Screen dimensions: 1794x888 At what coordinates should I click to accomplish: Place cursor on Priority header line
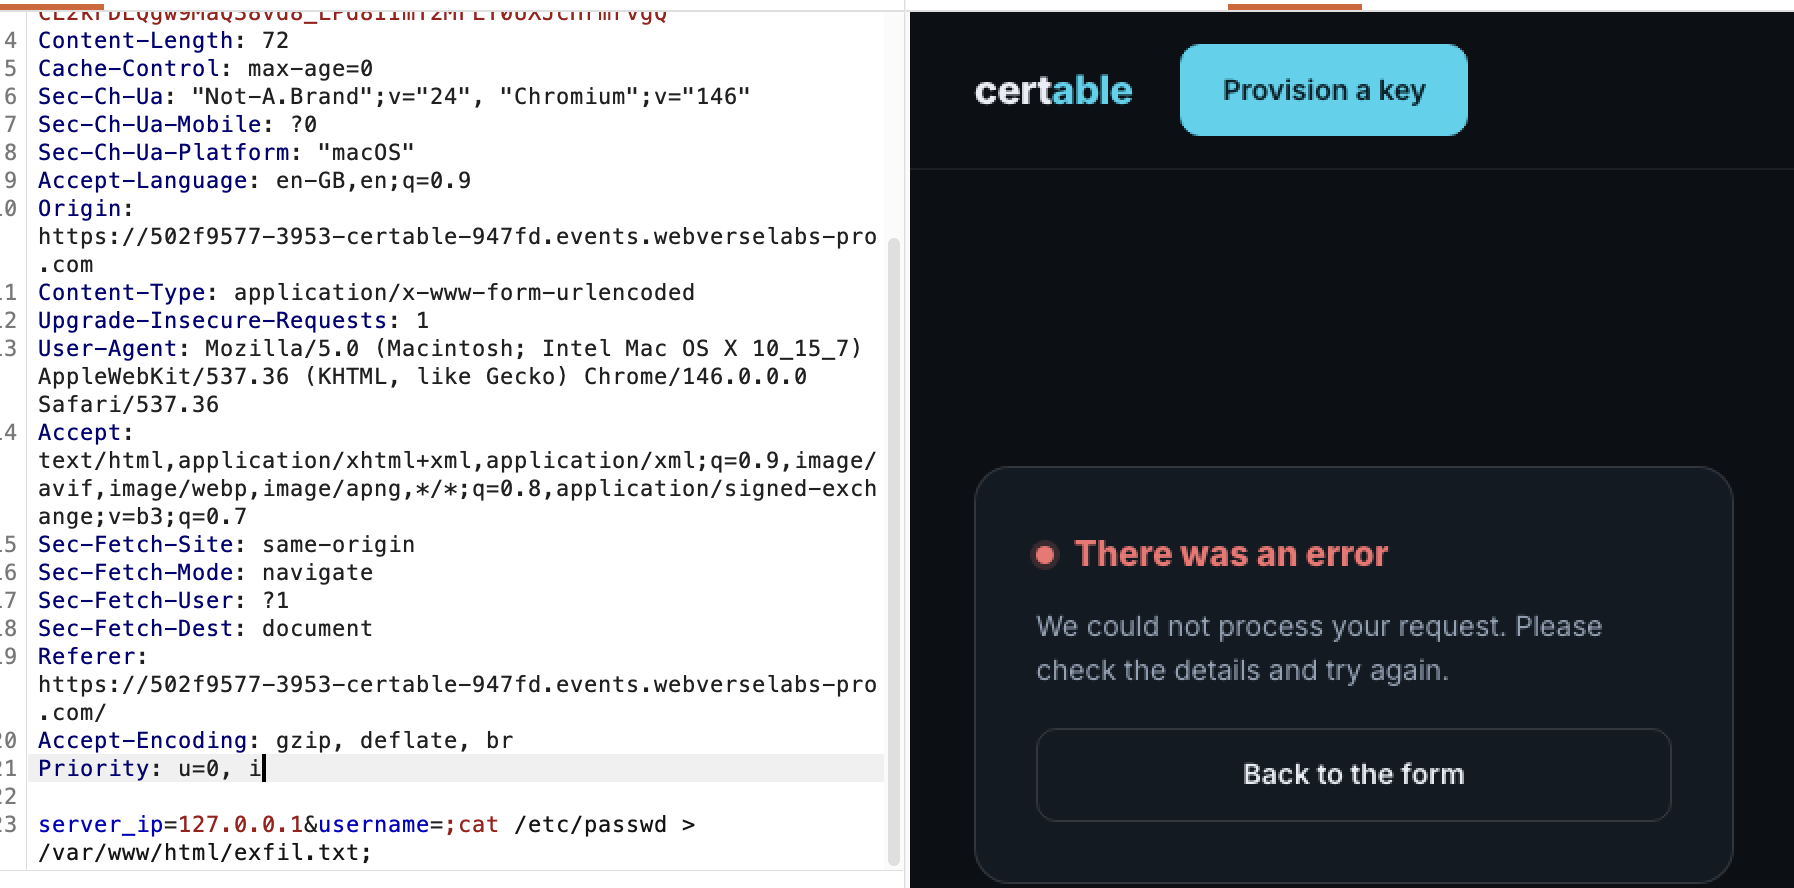(x=150, y=768)
